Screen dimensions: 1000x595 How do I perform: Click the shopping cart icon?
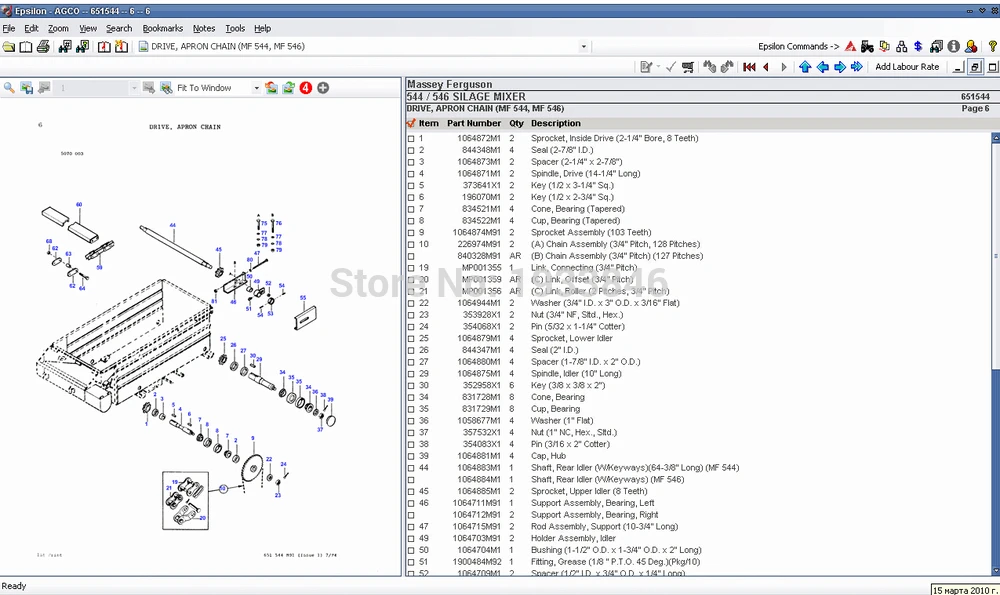point(688,67)
